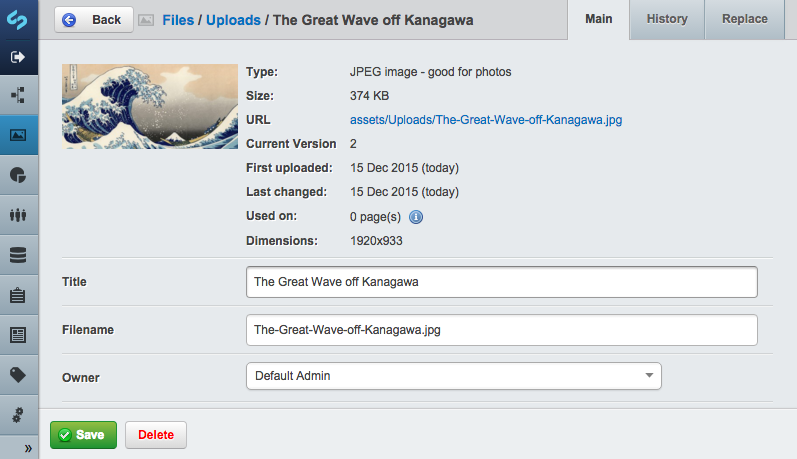Click the clipboard icon in sidebar

click(18, 295)
